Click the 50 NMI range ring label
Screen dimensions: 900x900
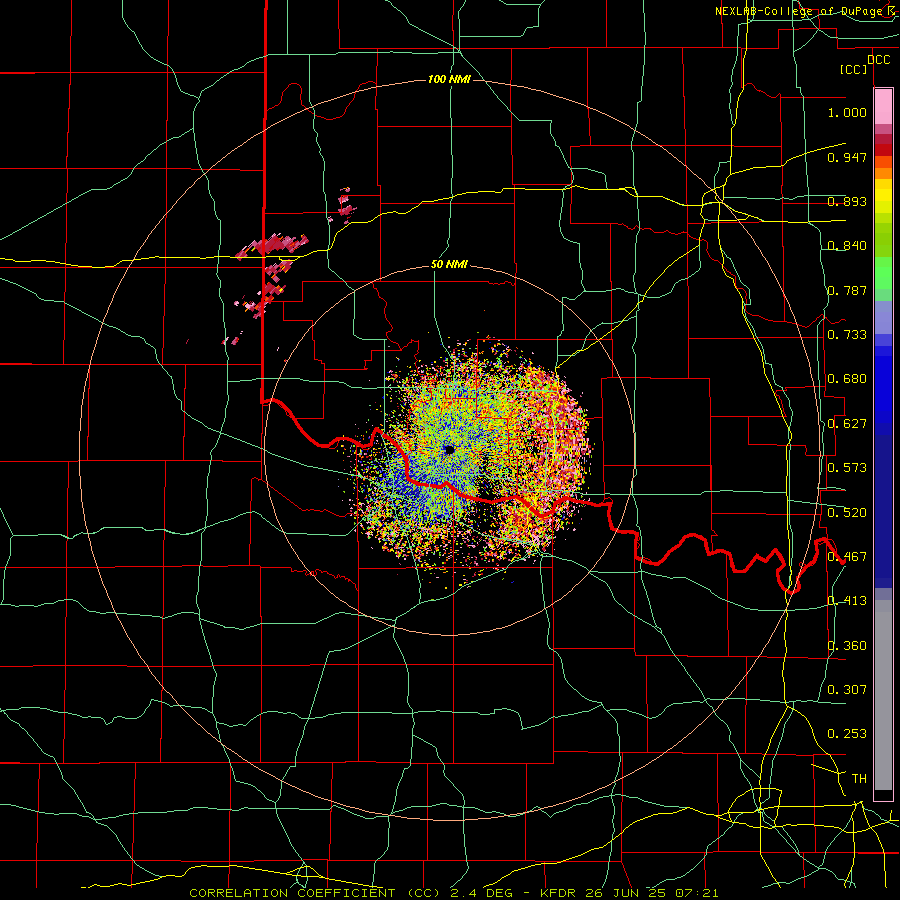449,265
